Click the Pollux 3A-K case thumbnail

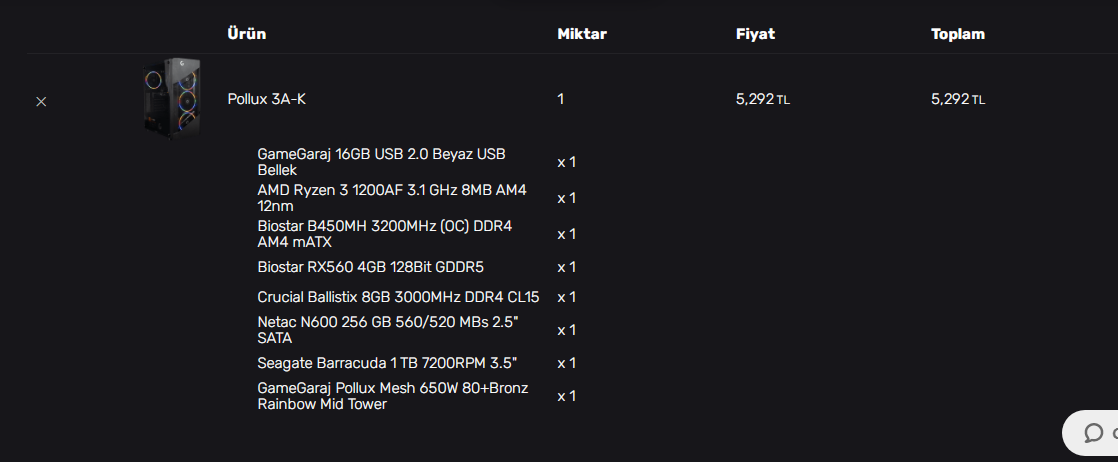172,98
